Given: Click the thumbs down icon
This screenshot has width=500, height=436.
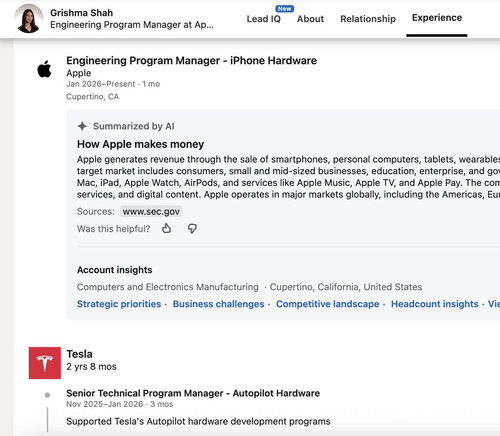Looking at the screenshot, I should click(x=192, y=229).
